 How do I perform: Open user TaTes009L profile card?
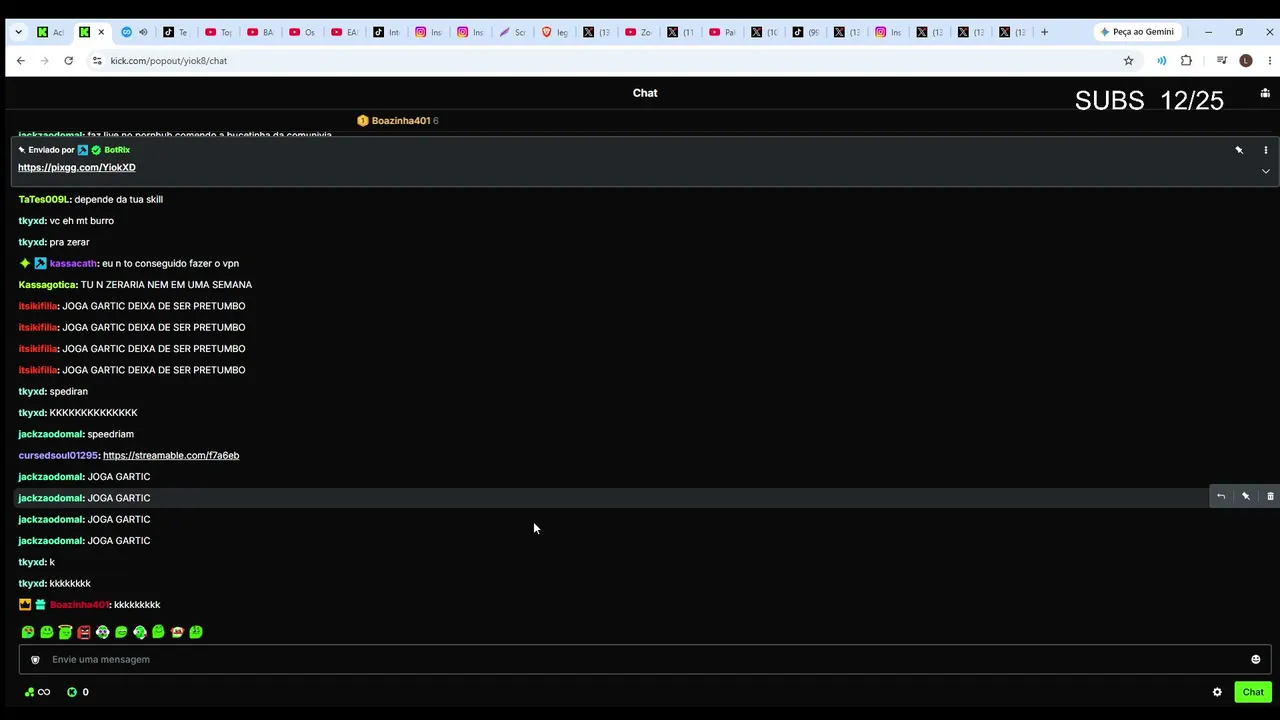click(44, 199)
